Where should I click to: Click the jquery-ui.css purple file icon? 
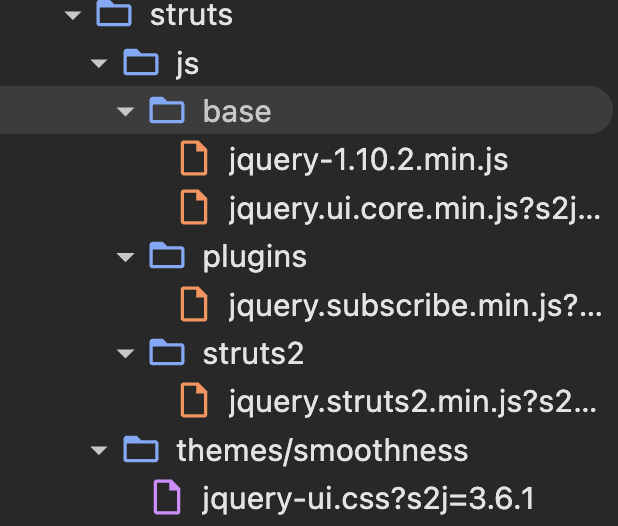(x=167, y=497)
